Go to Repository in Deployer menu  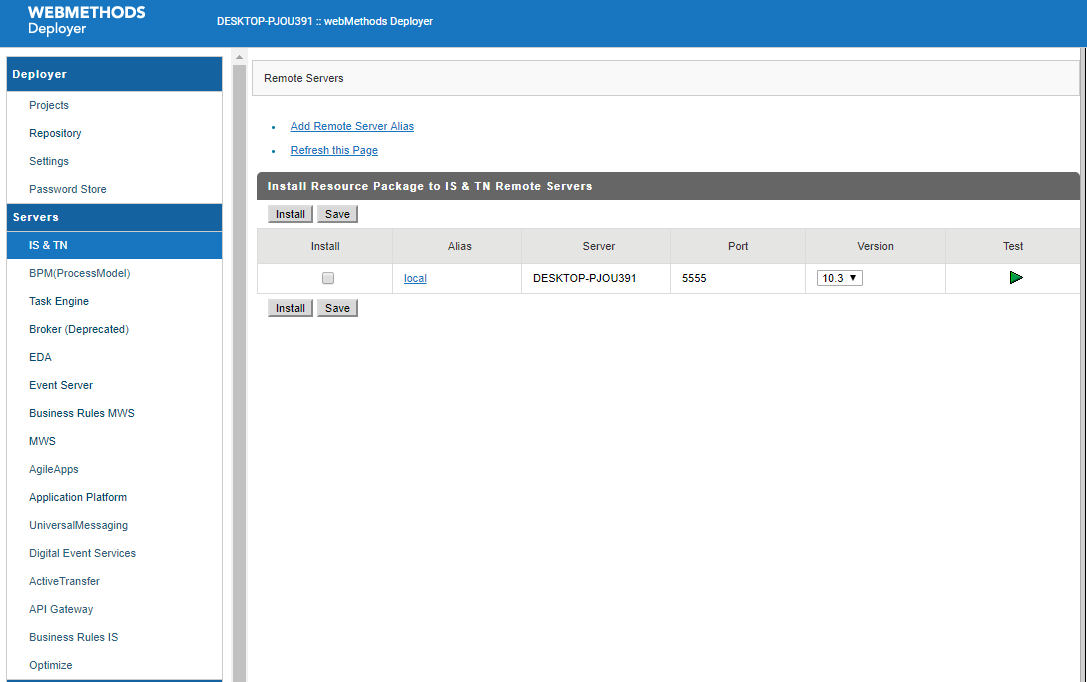(55, 133)
